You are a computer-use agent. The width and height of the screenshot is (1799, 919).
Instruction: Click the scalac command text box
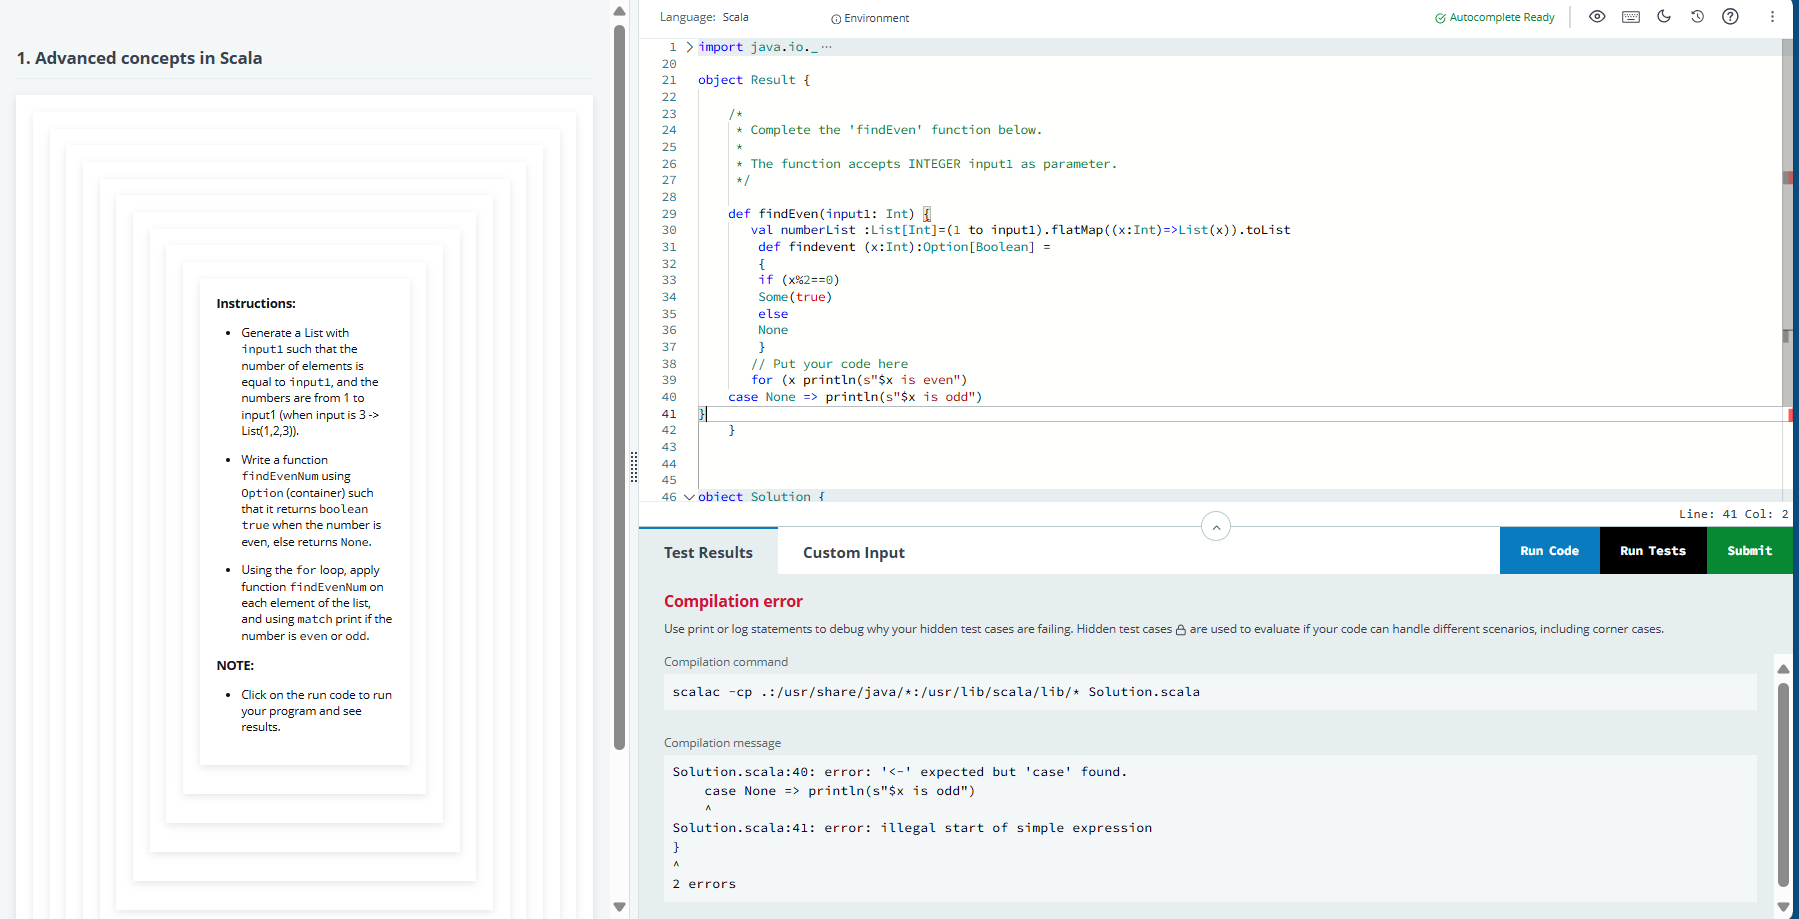pyautogui.click(x=1210, y=692)
